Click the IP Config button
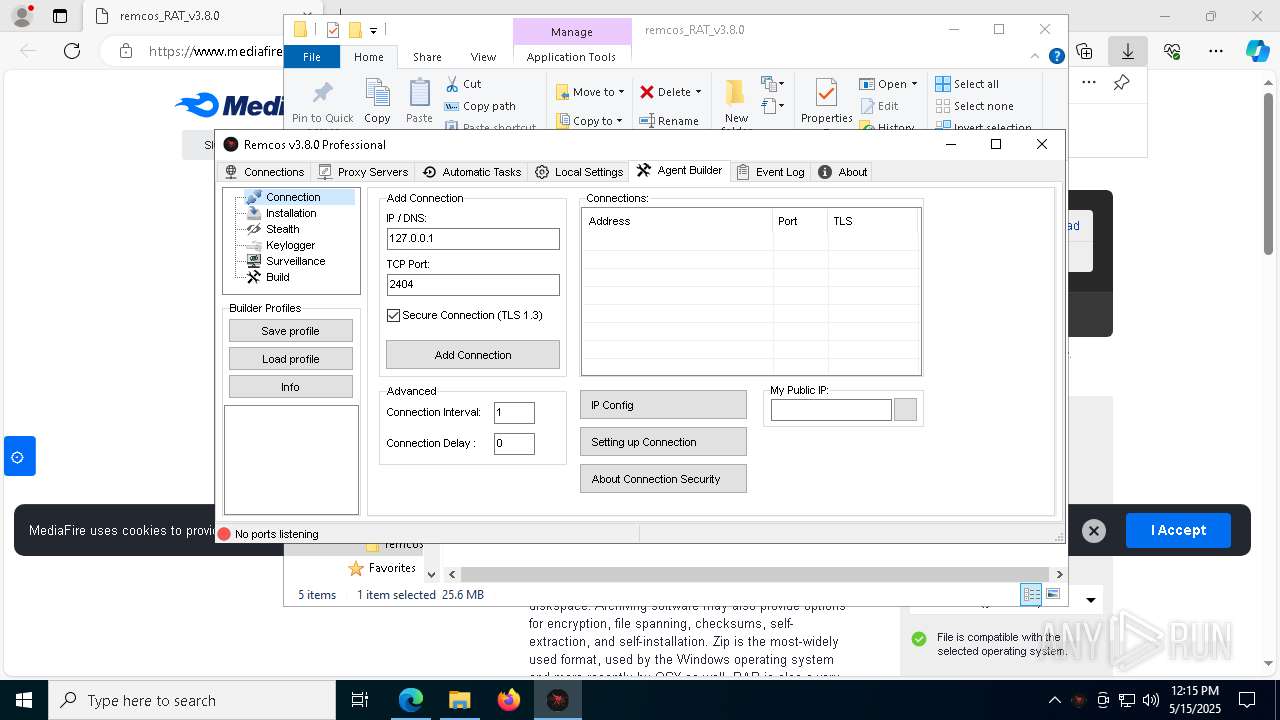1280x720 pixels. 663,405
